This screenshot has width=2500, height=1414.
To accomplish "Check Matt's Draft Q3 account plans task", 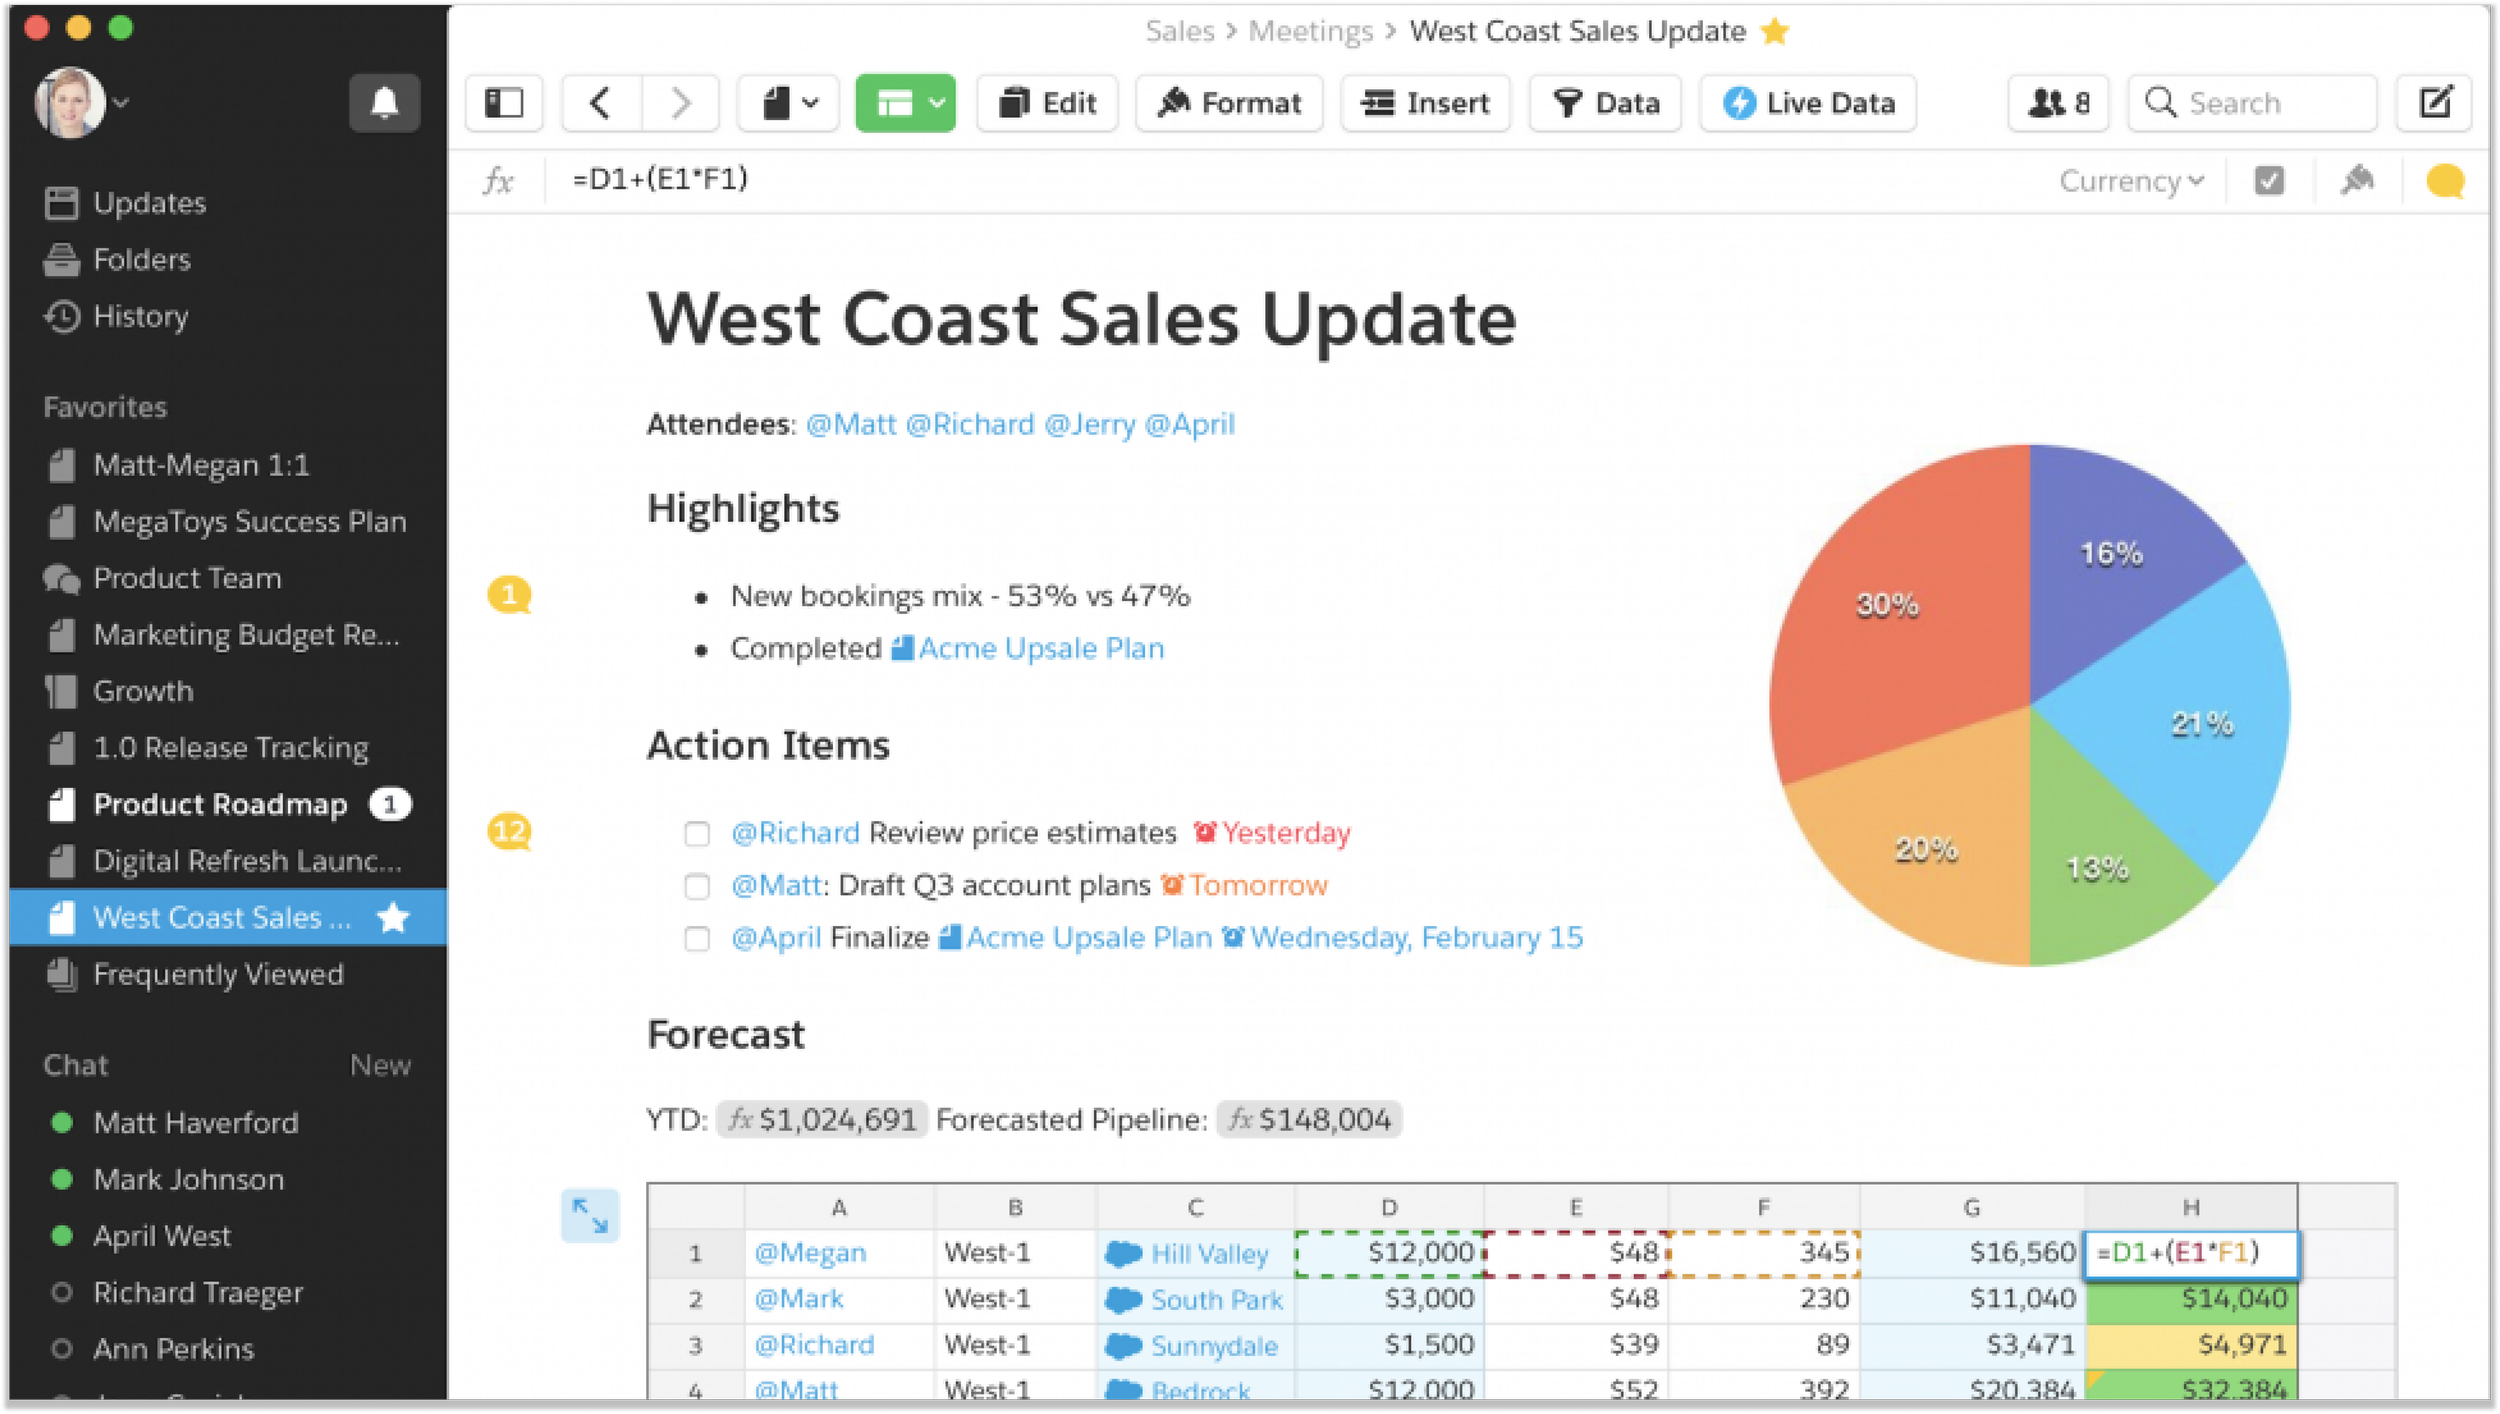I will 697,886.
